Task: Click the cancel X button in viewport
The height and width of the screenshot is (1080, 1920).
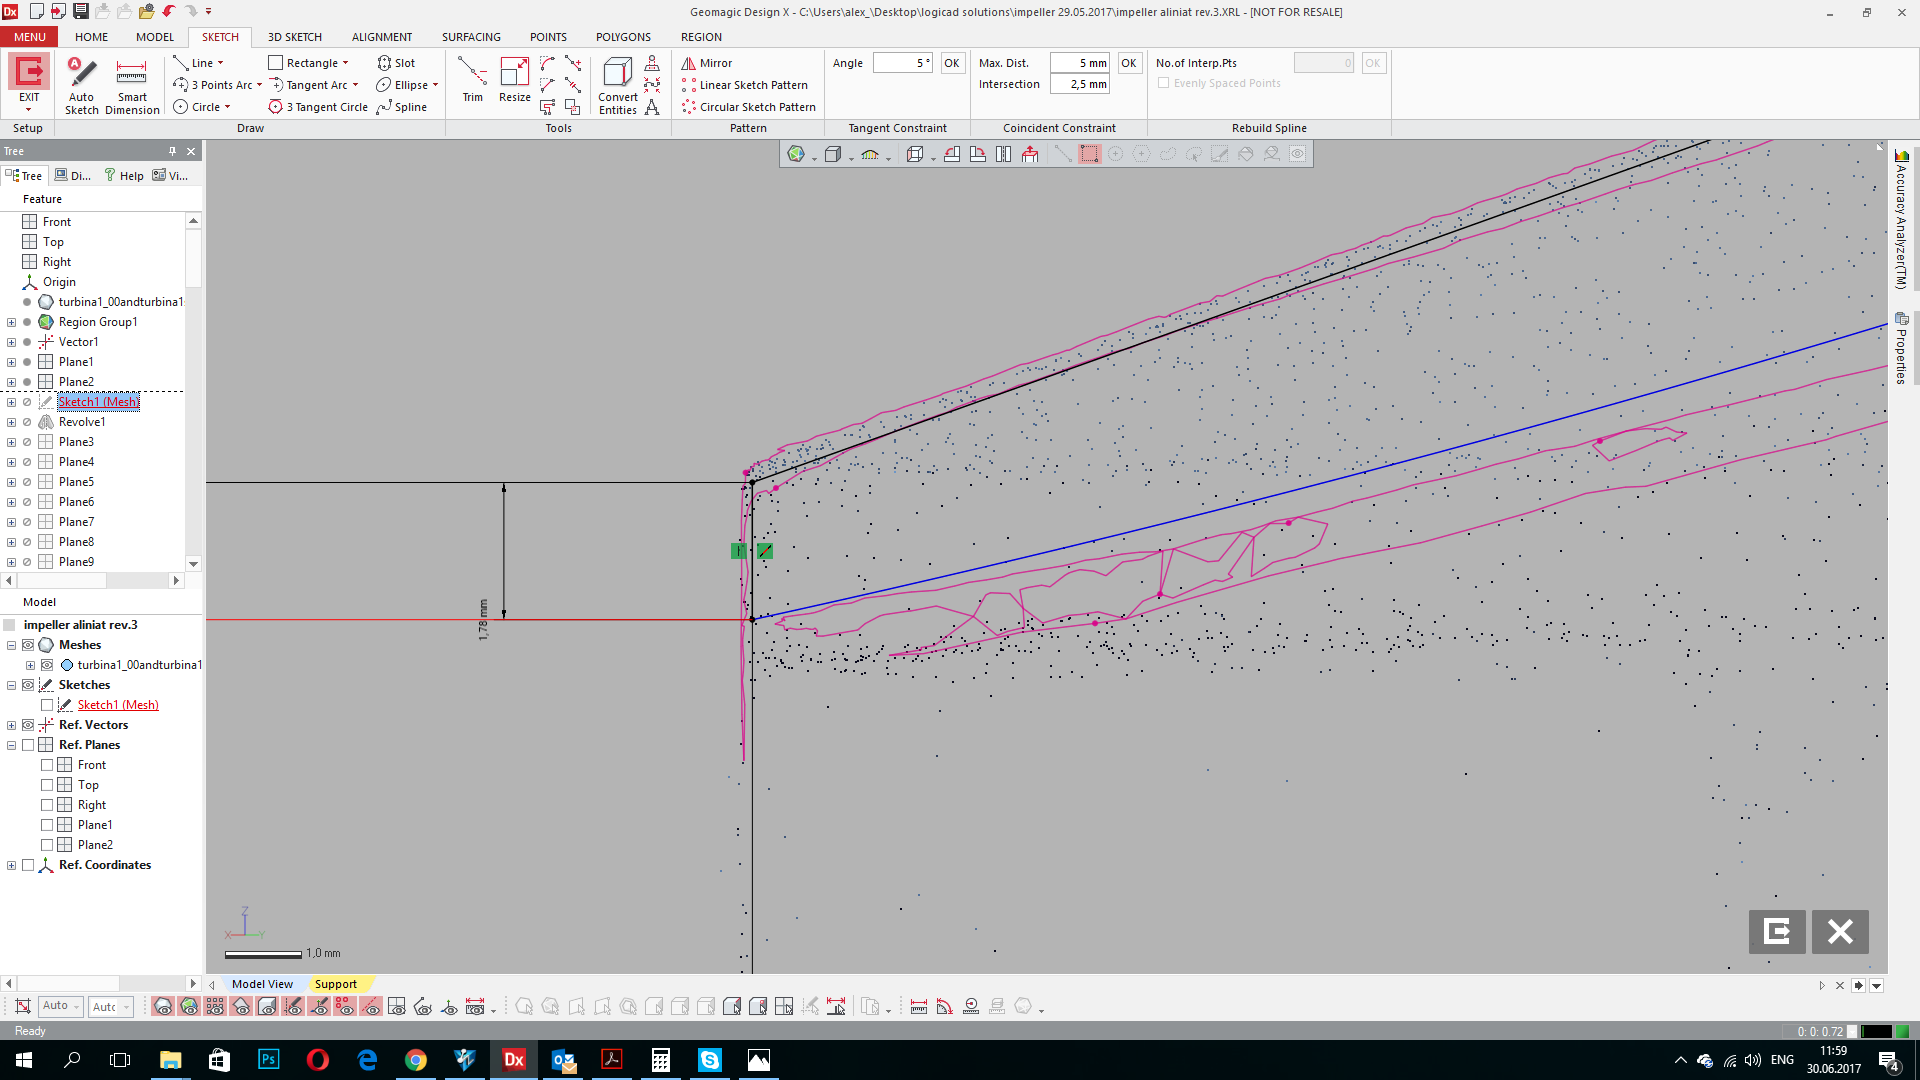Action: [1840, 932]
